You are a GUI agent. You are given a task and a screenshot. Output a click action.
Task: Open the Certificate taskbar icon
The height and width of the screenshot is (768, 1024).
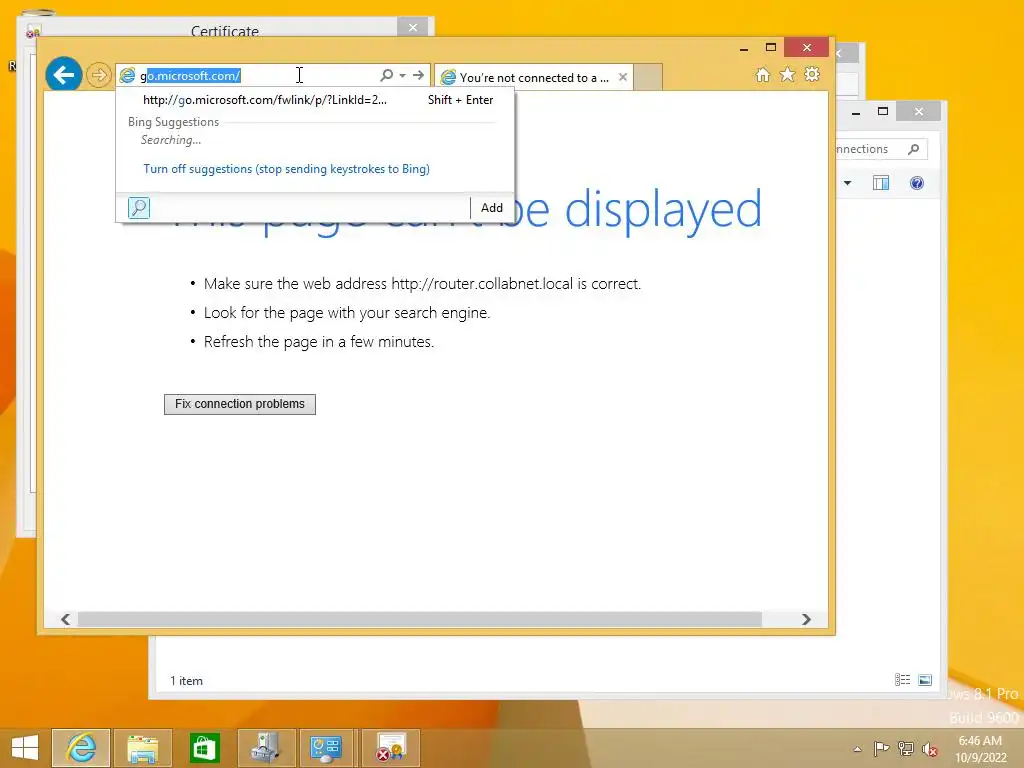coord(391,748)
